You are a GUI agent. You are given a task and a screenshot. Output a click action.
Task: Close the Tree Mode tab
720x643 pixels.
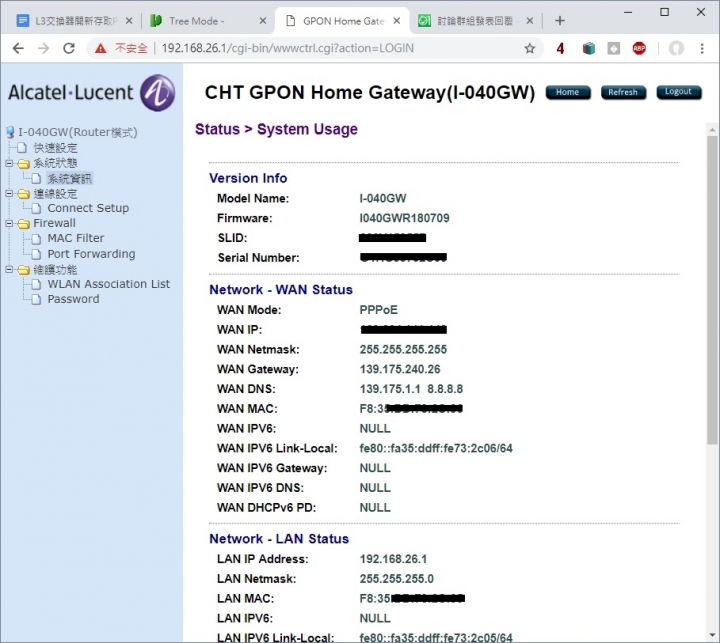pos(263,21)
